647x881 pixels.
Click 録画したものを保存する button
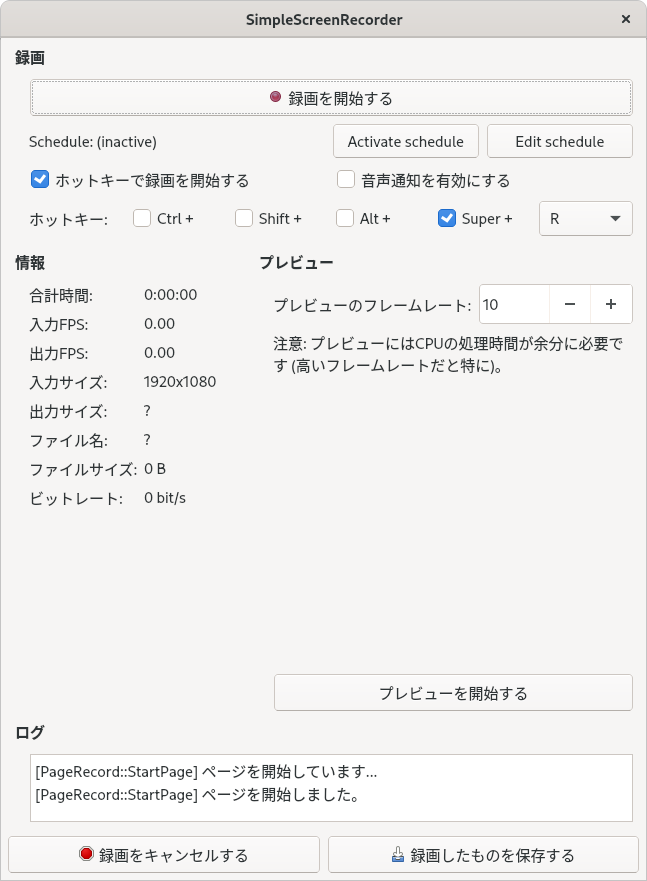click(484, 855)
